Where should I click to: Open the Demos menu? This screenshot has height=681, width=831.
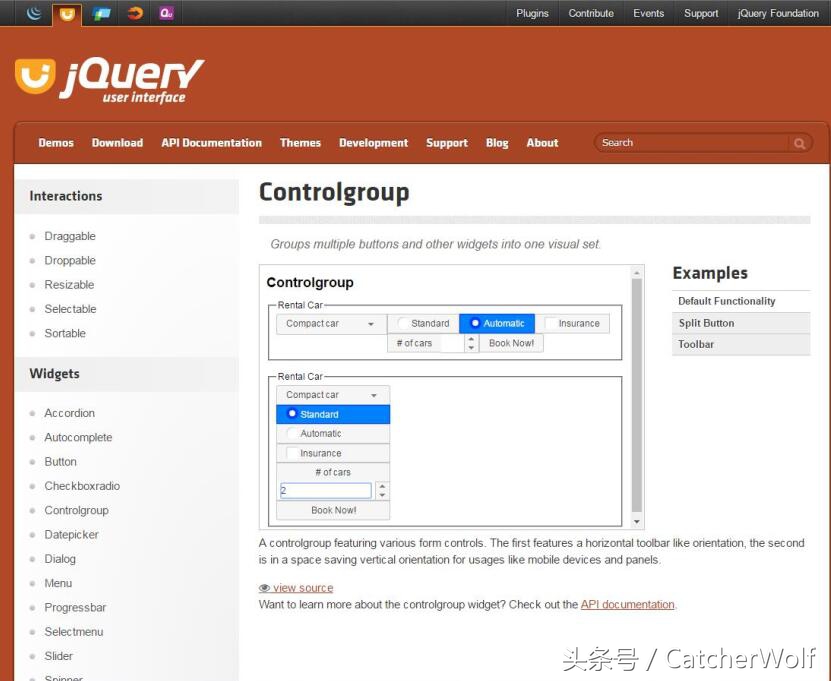point(56,143)
